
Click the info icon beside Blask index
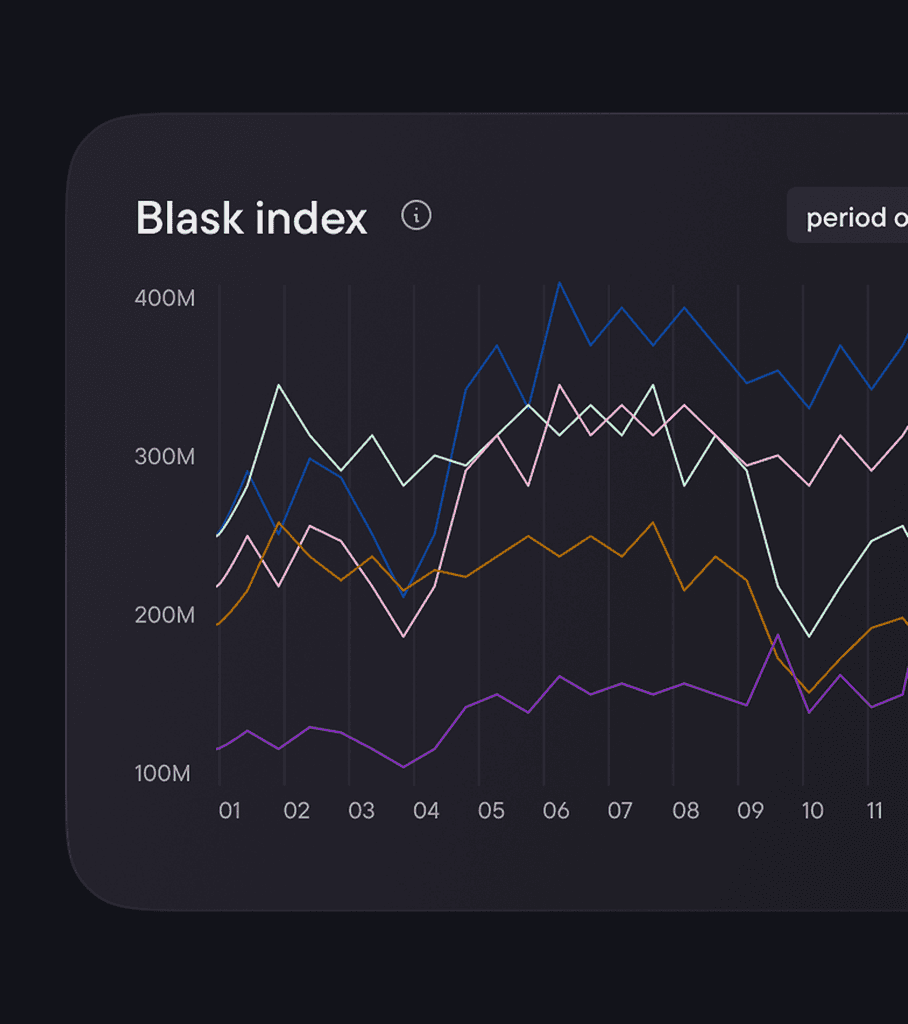tap(416, 215)
